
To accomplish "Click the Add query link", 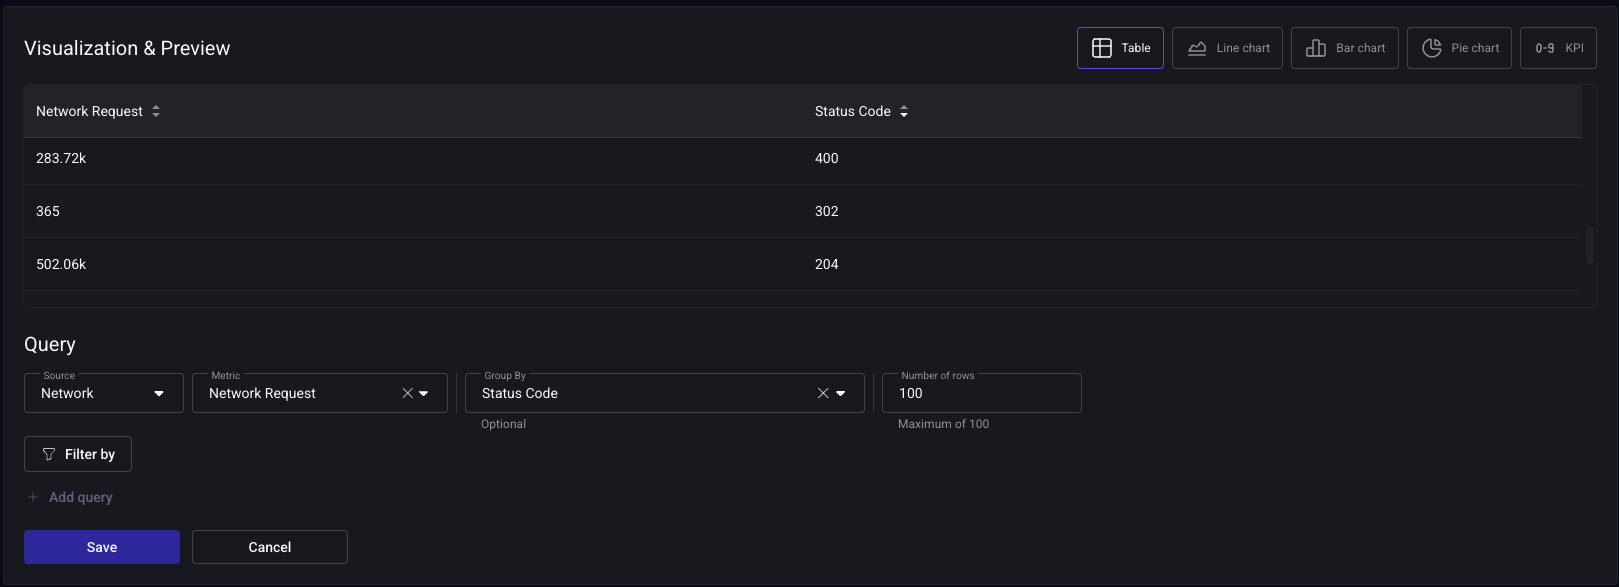I will click(80, 497).
